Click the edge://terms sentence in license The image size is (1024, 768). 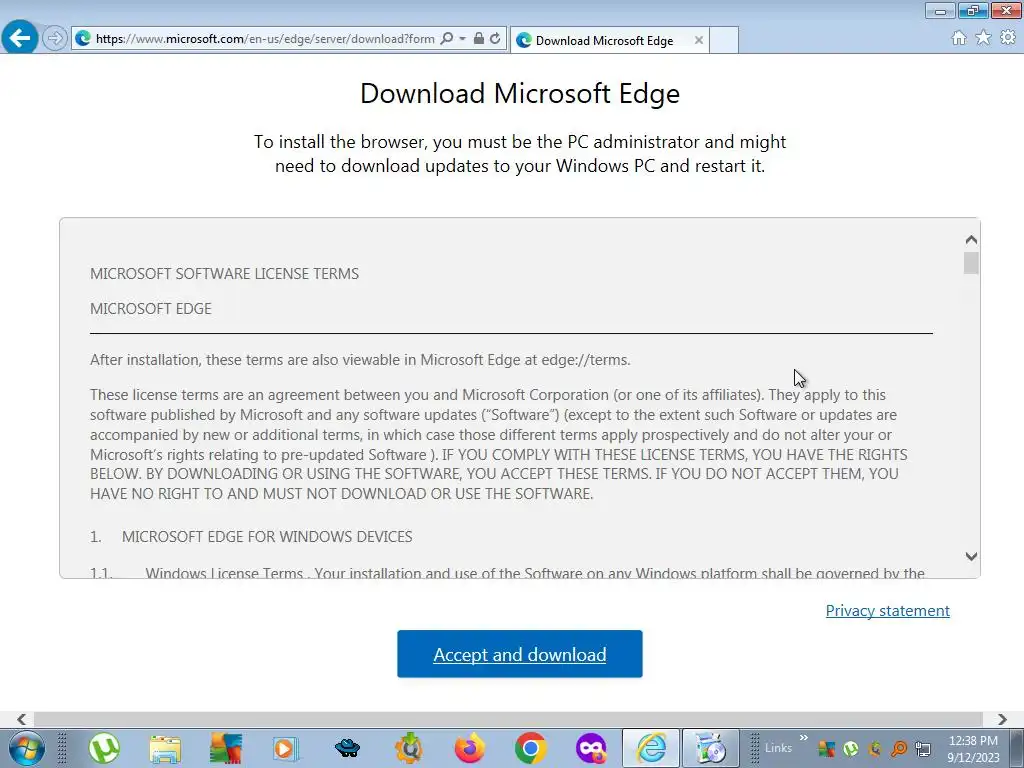[x=360, y=360]
